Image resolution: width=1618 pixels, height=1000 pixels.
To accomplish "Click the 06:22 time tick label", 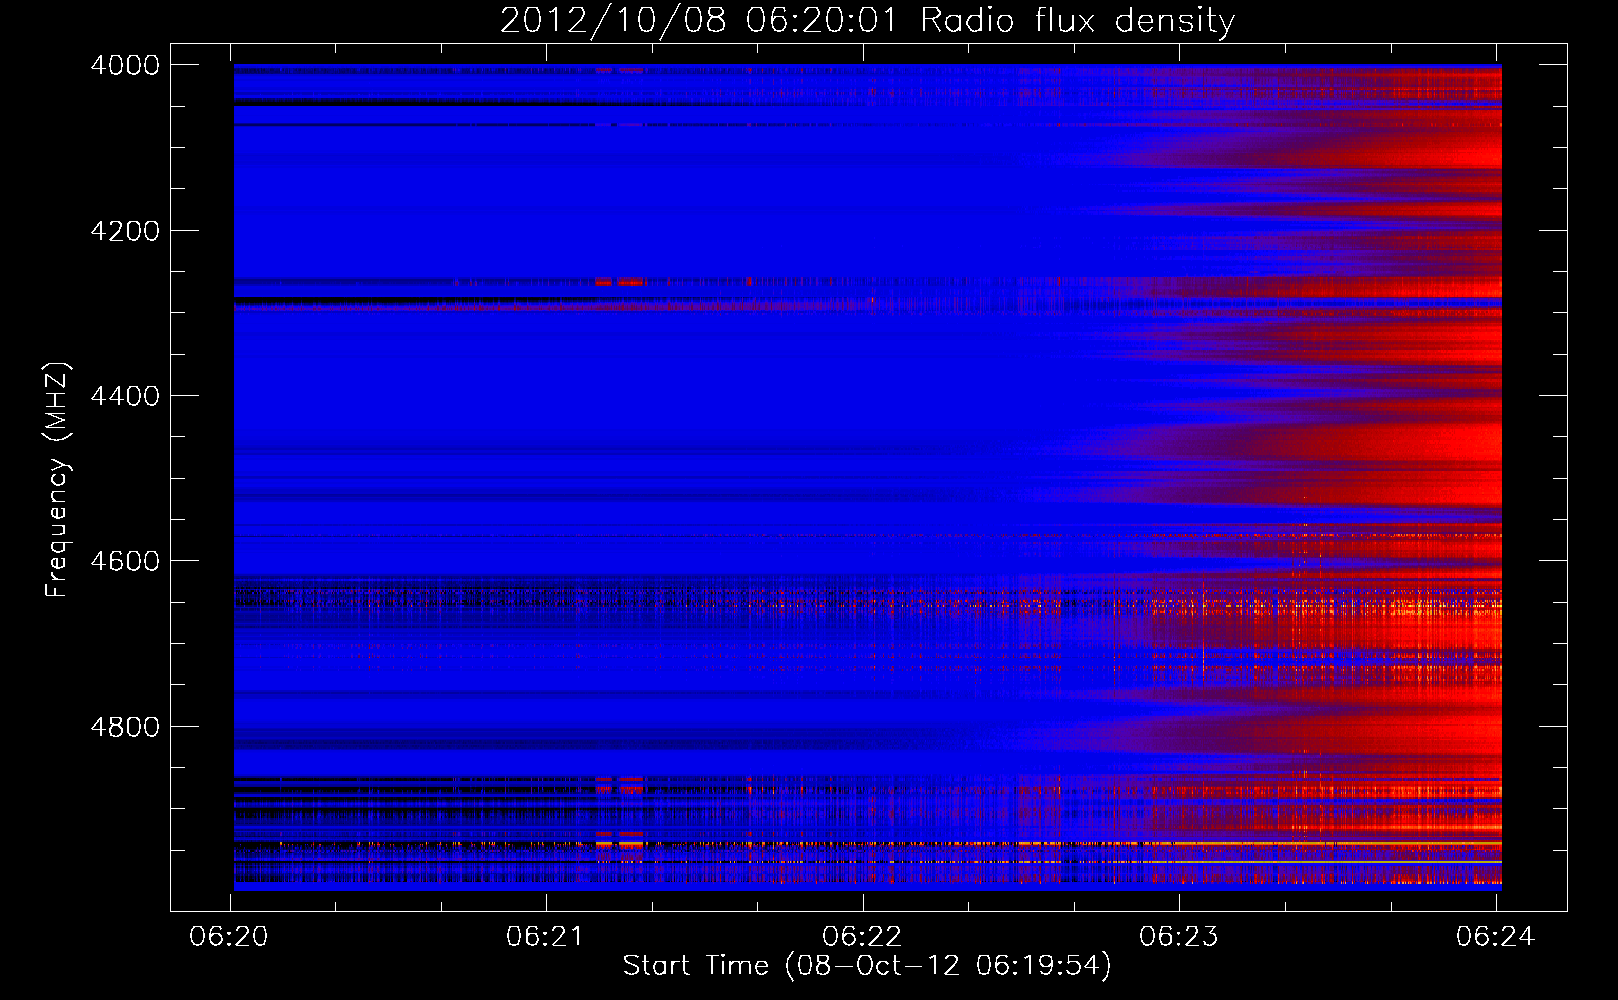I will 862,936.
